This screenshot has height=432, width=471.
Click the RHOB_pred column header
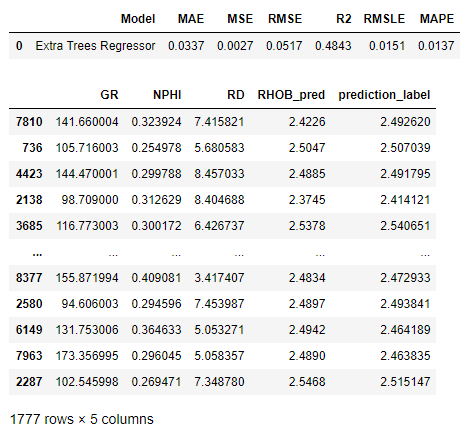click(x=291, y=95)
